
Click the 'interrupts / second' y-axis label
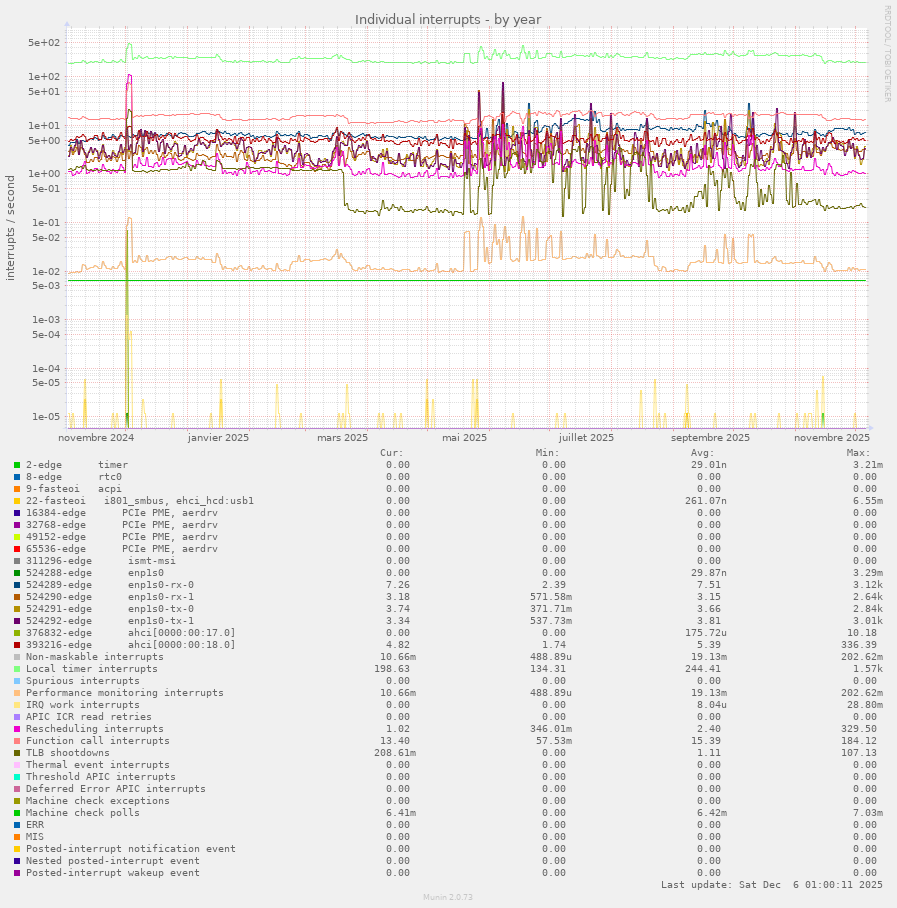click(x=11, y=227)
